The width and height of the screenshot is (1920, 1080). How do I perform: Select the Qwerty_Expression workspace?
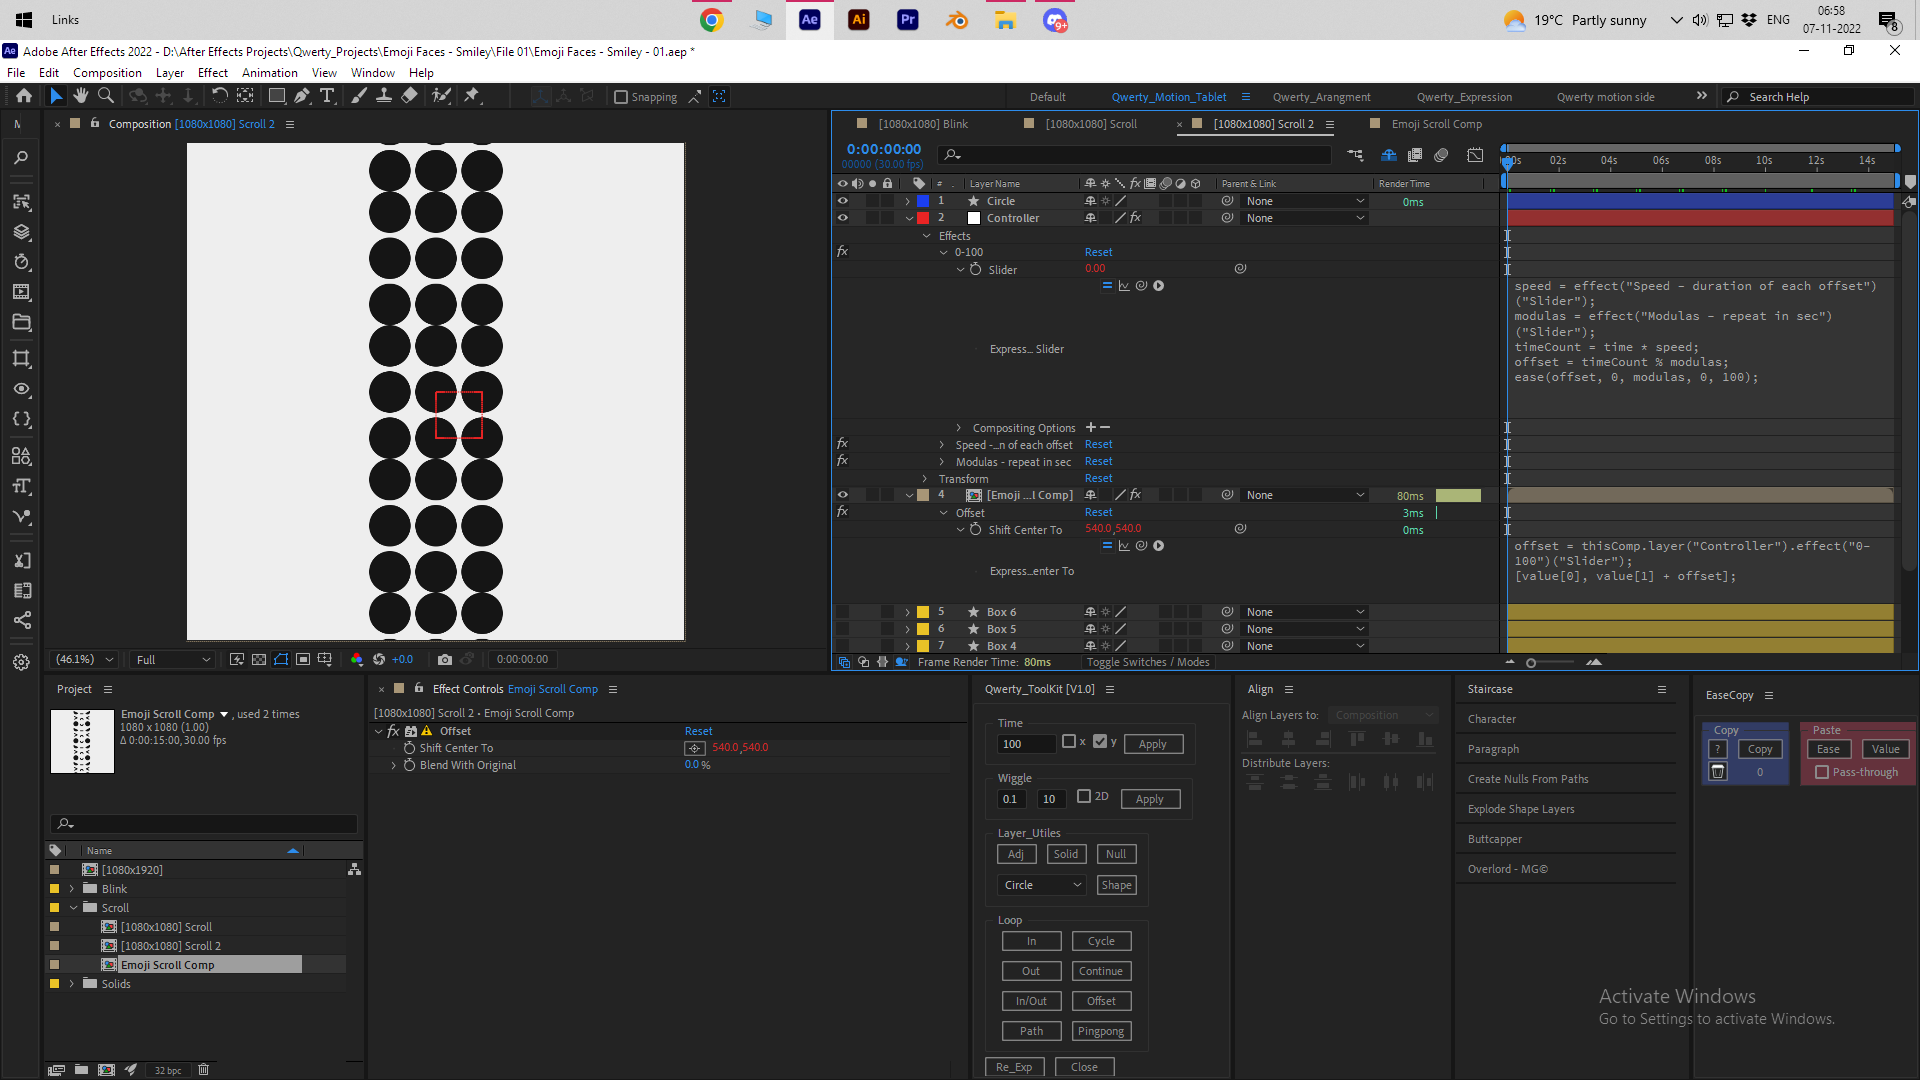[1464, 97]
